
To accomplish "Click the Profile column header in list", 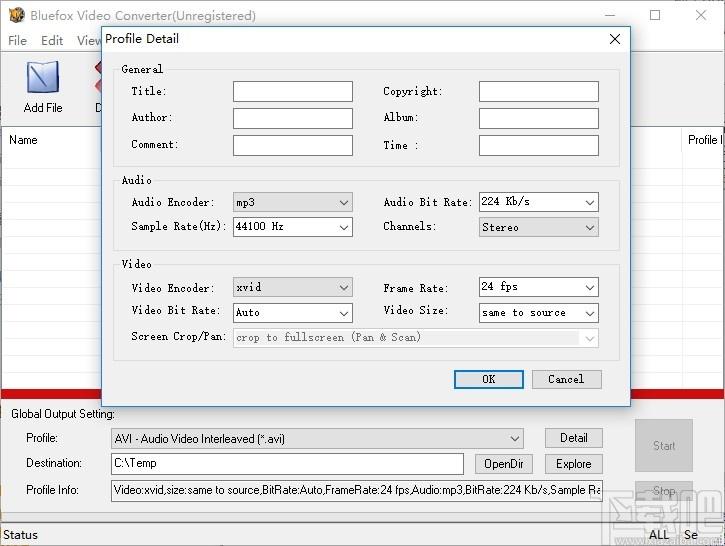I will point(703,140).
